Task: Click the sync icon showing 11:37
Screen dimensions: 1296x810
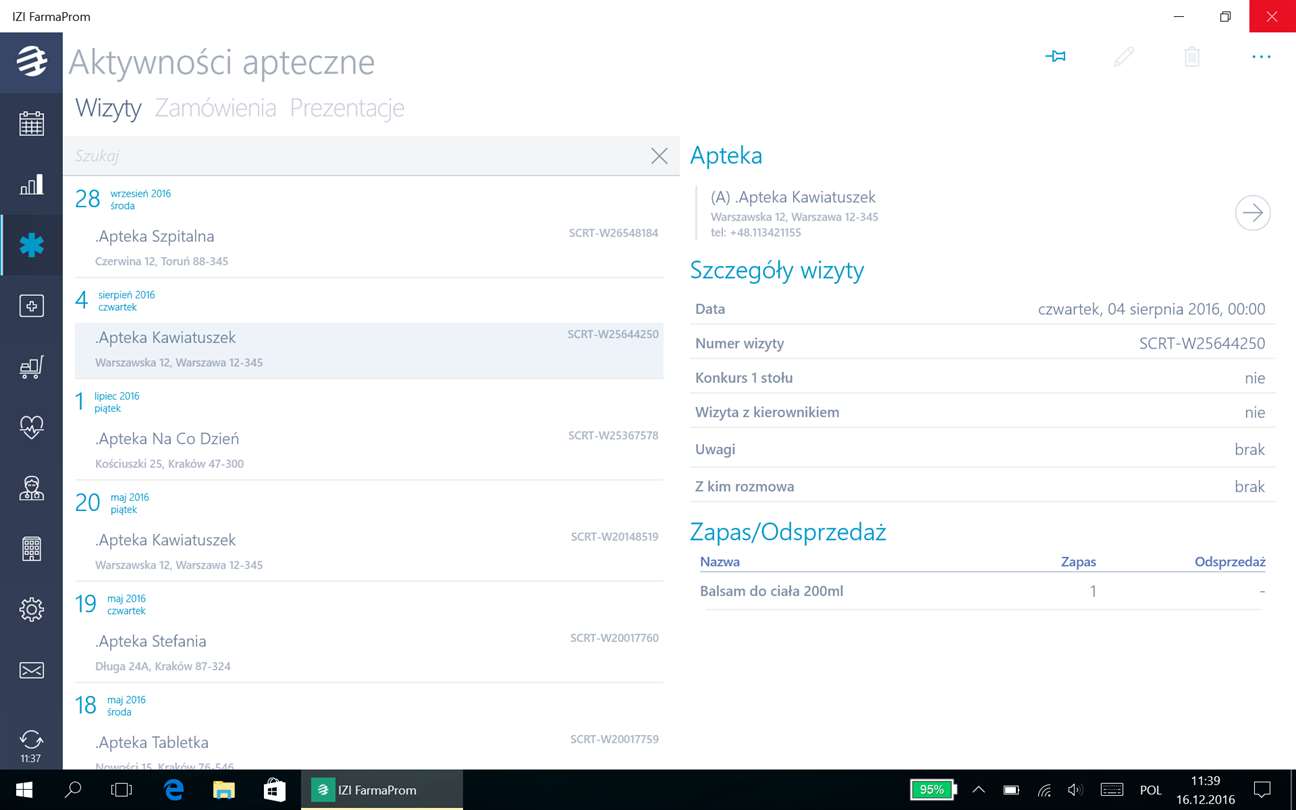Action: [31, 745]
